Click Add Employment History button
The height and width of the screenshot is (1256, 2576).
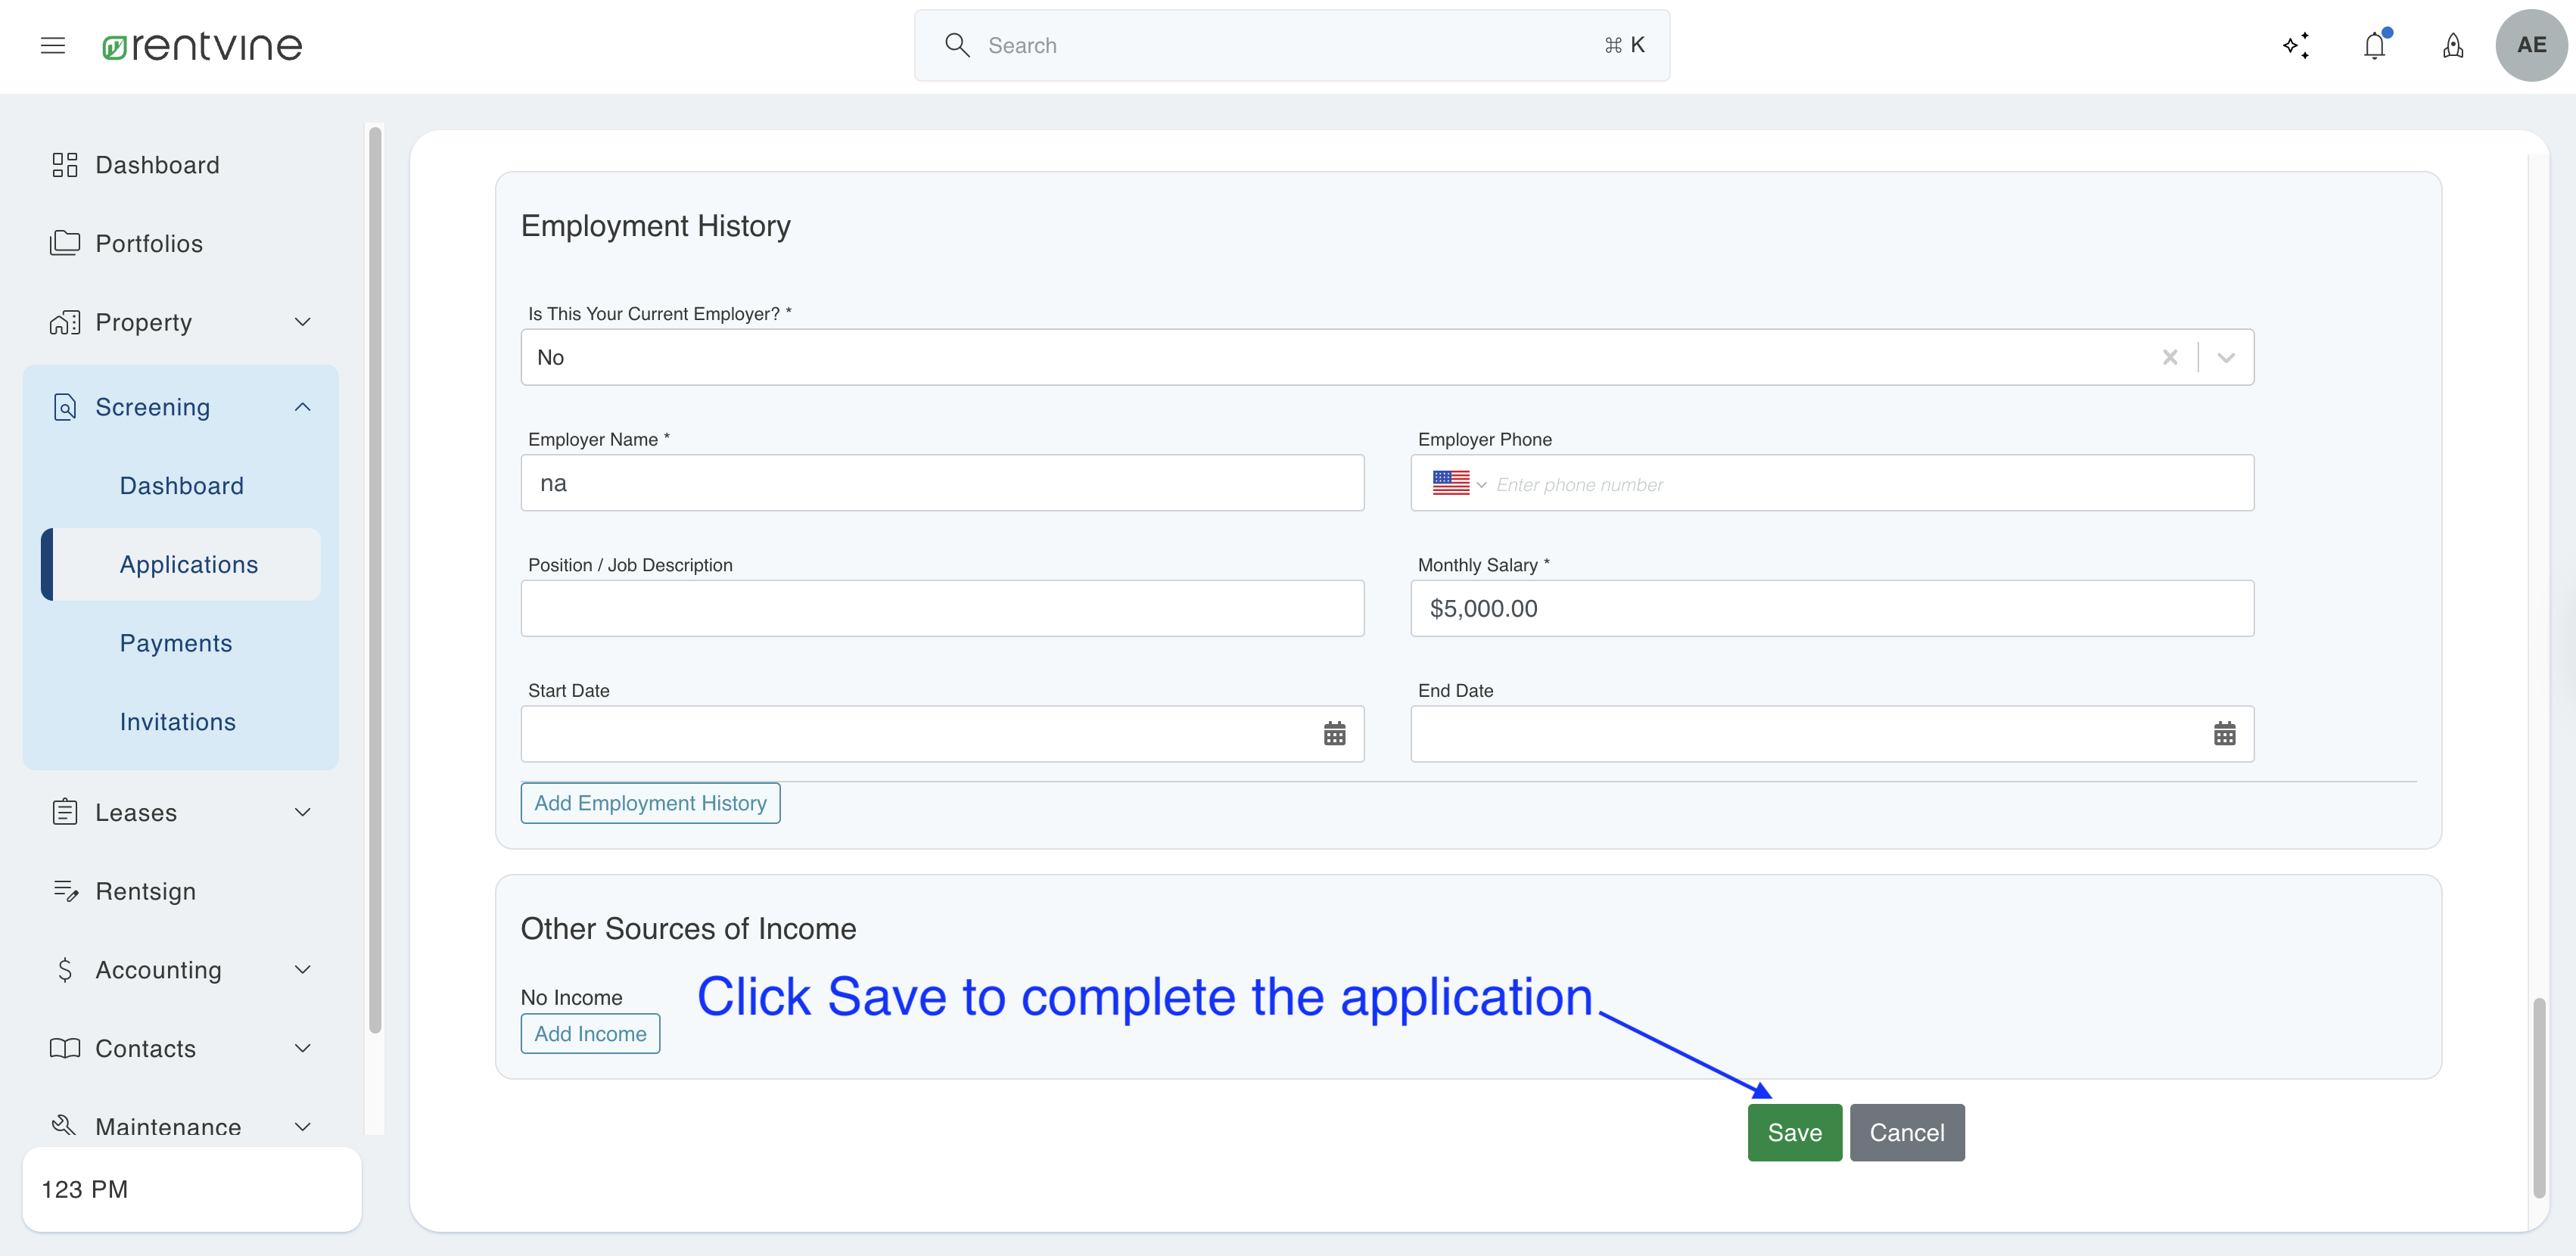(650, 803)
